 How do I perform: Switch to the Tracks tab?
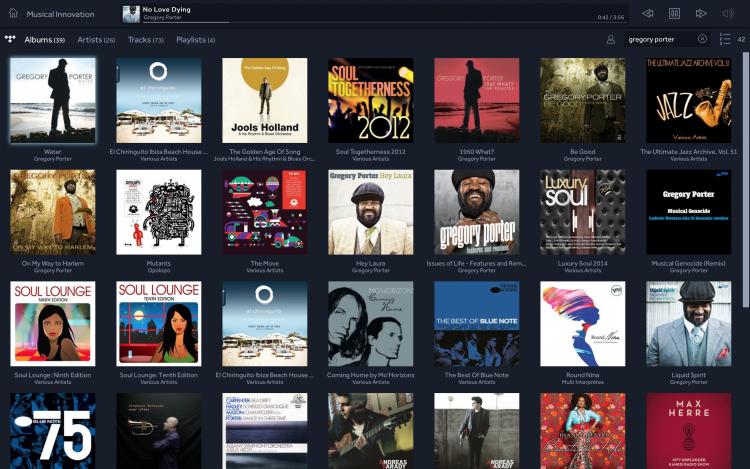pos(145,40)
